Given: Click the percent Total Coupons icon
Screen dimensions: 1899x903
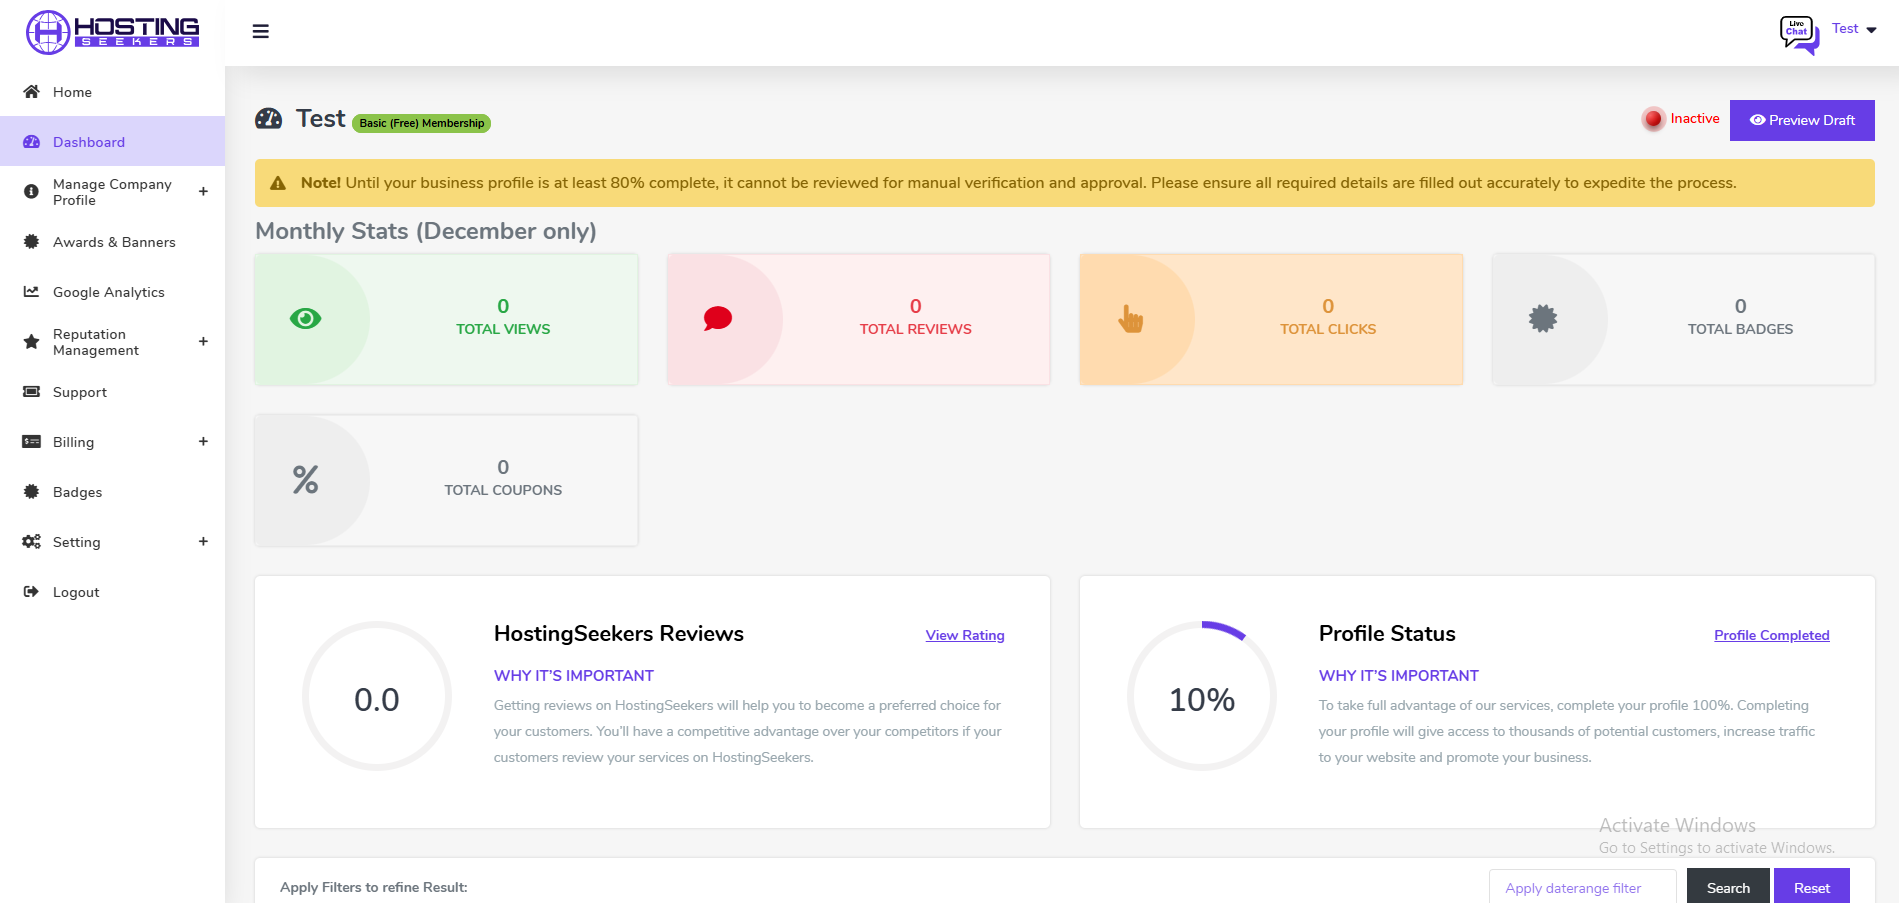Looking at the screenshot, I should point(305,480).
